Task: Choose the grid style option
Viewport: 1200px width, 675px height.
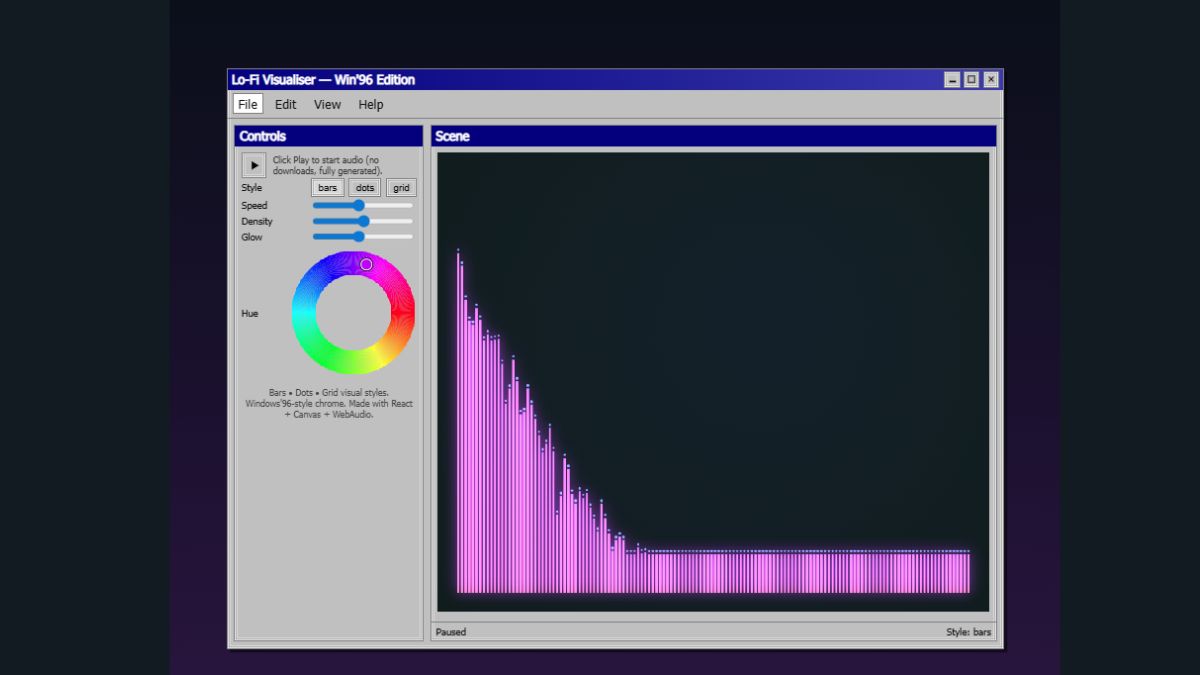Action: 401,188
